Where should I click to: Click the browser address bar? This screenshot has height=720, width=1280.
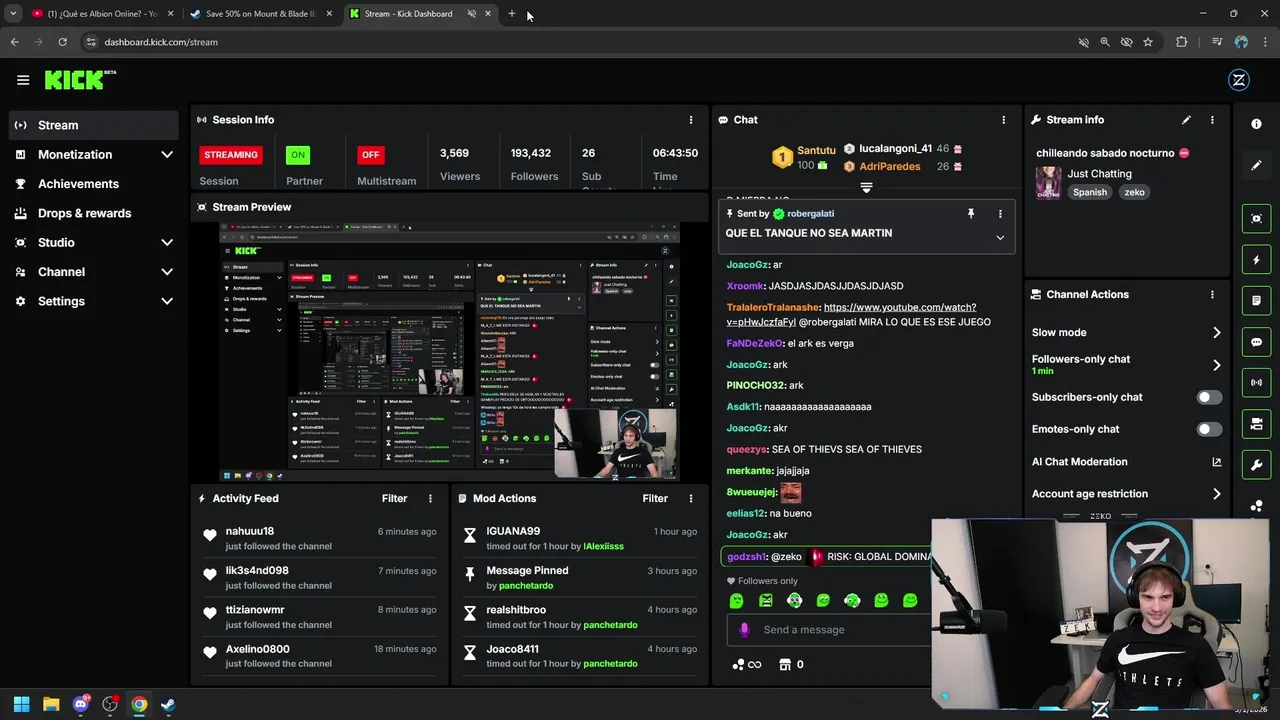pyautogui.click(x=570, y=42)
